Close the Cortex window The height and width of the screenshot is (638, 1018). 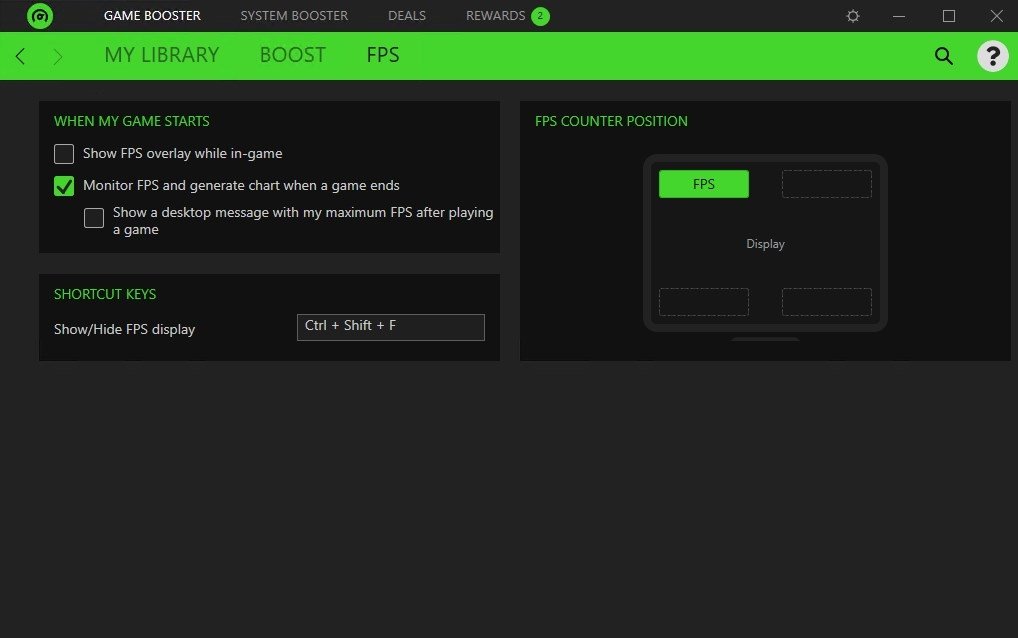click(997, 16)
